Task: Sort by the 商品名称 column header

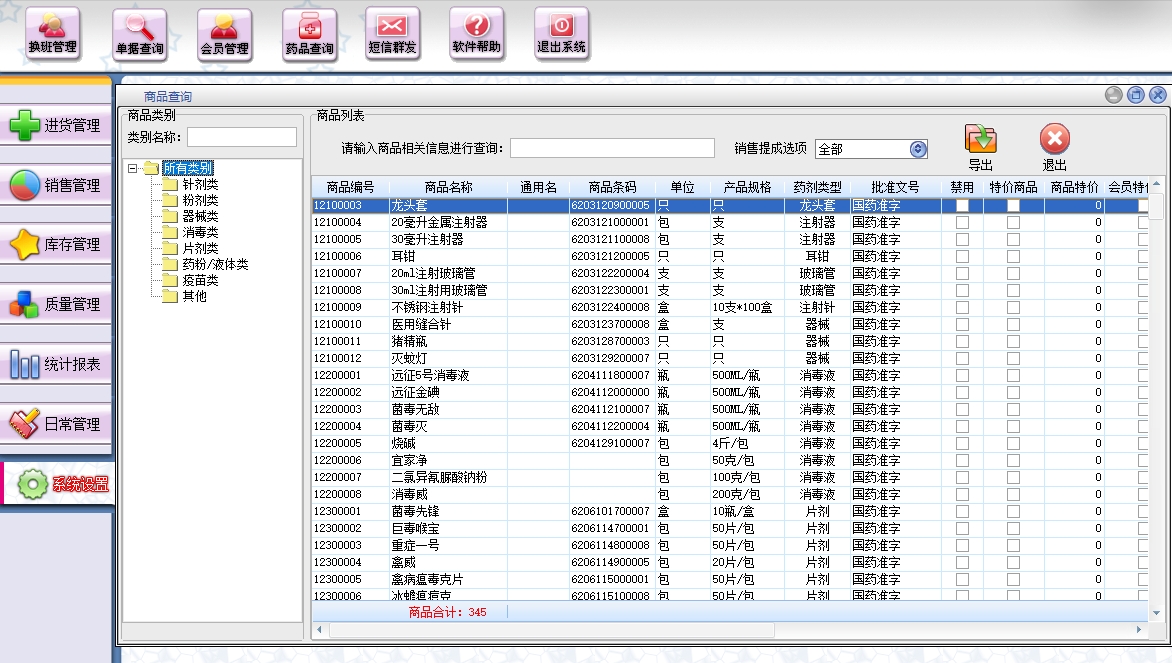Action: point(448,187)
